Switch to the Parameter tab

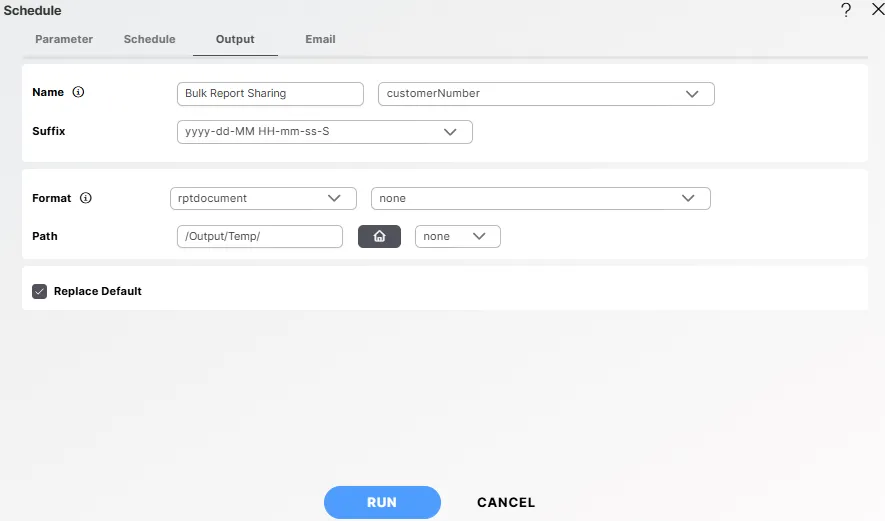(64, 39)
